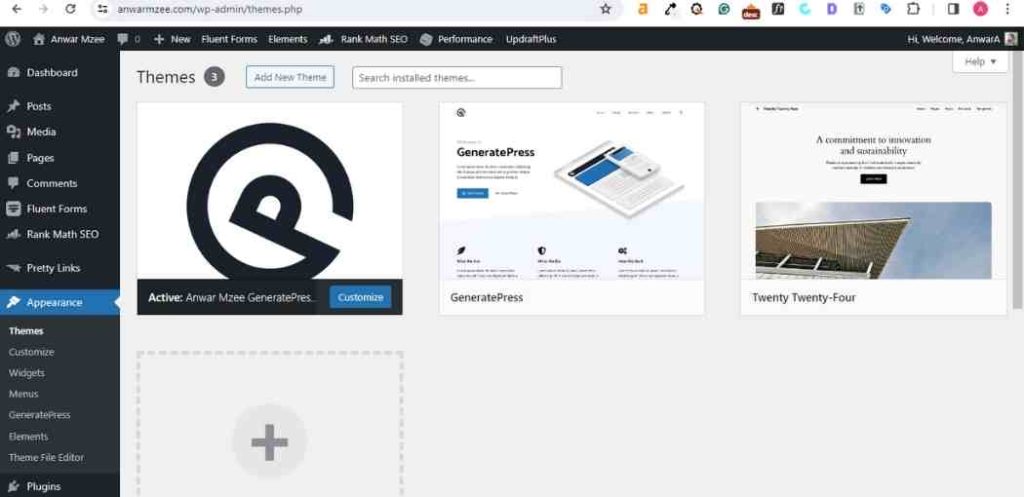Focus the Search installed themes field

click(x=457, y=78)
